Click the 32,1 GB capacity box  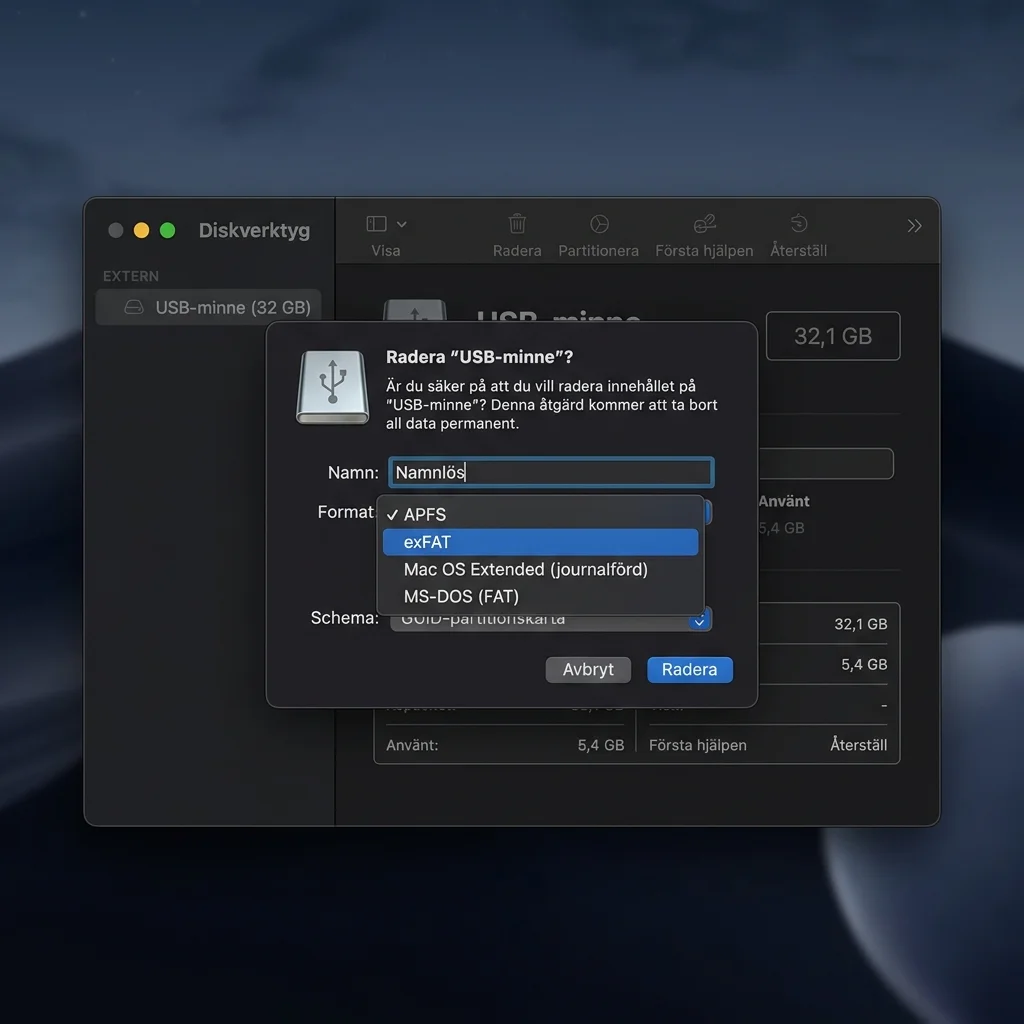tap(833, 336)
